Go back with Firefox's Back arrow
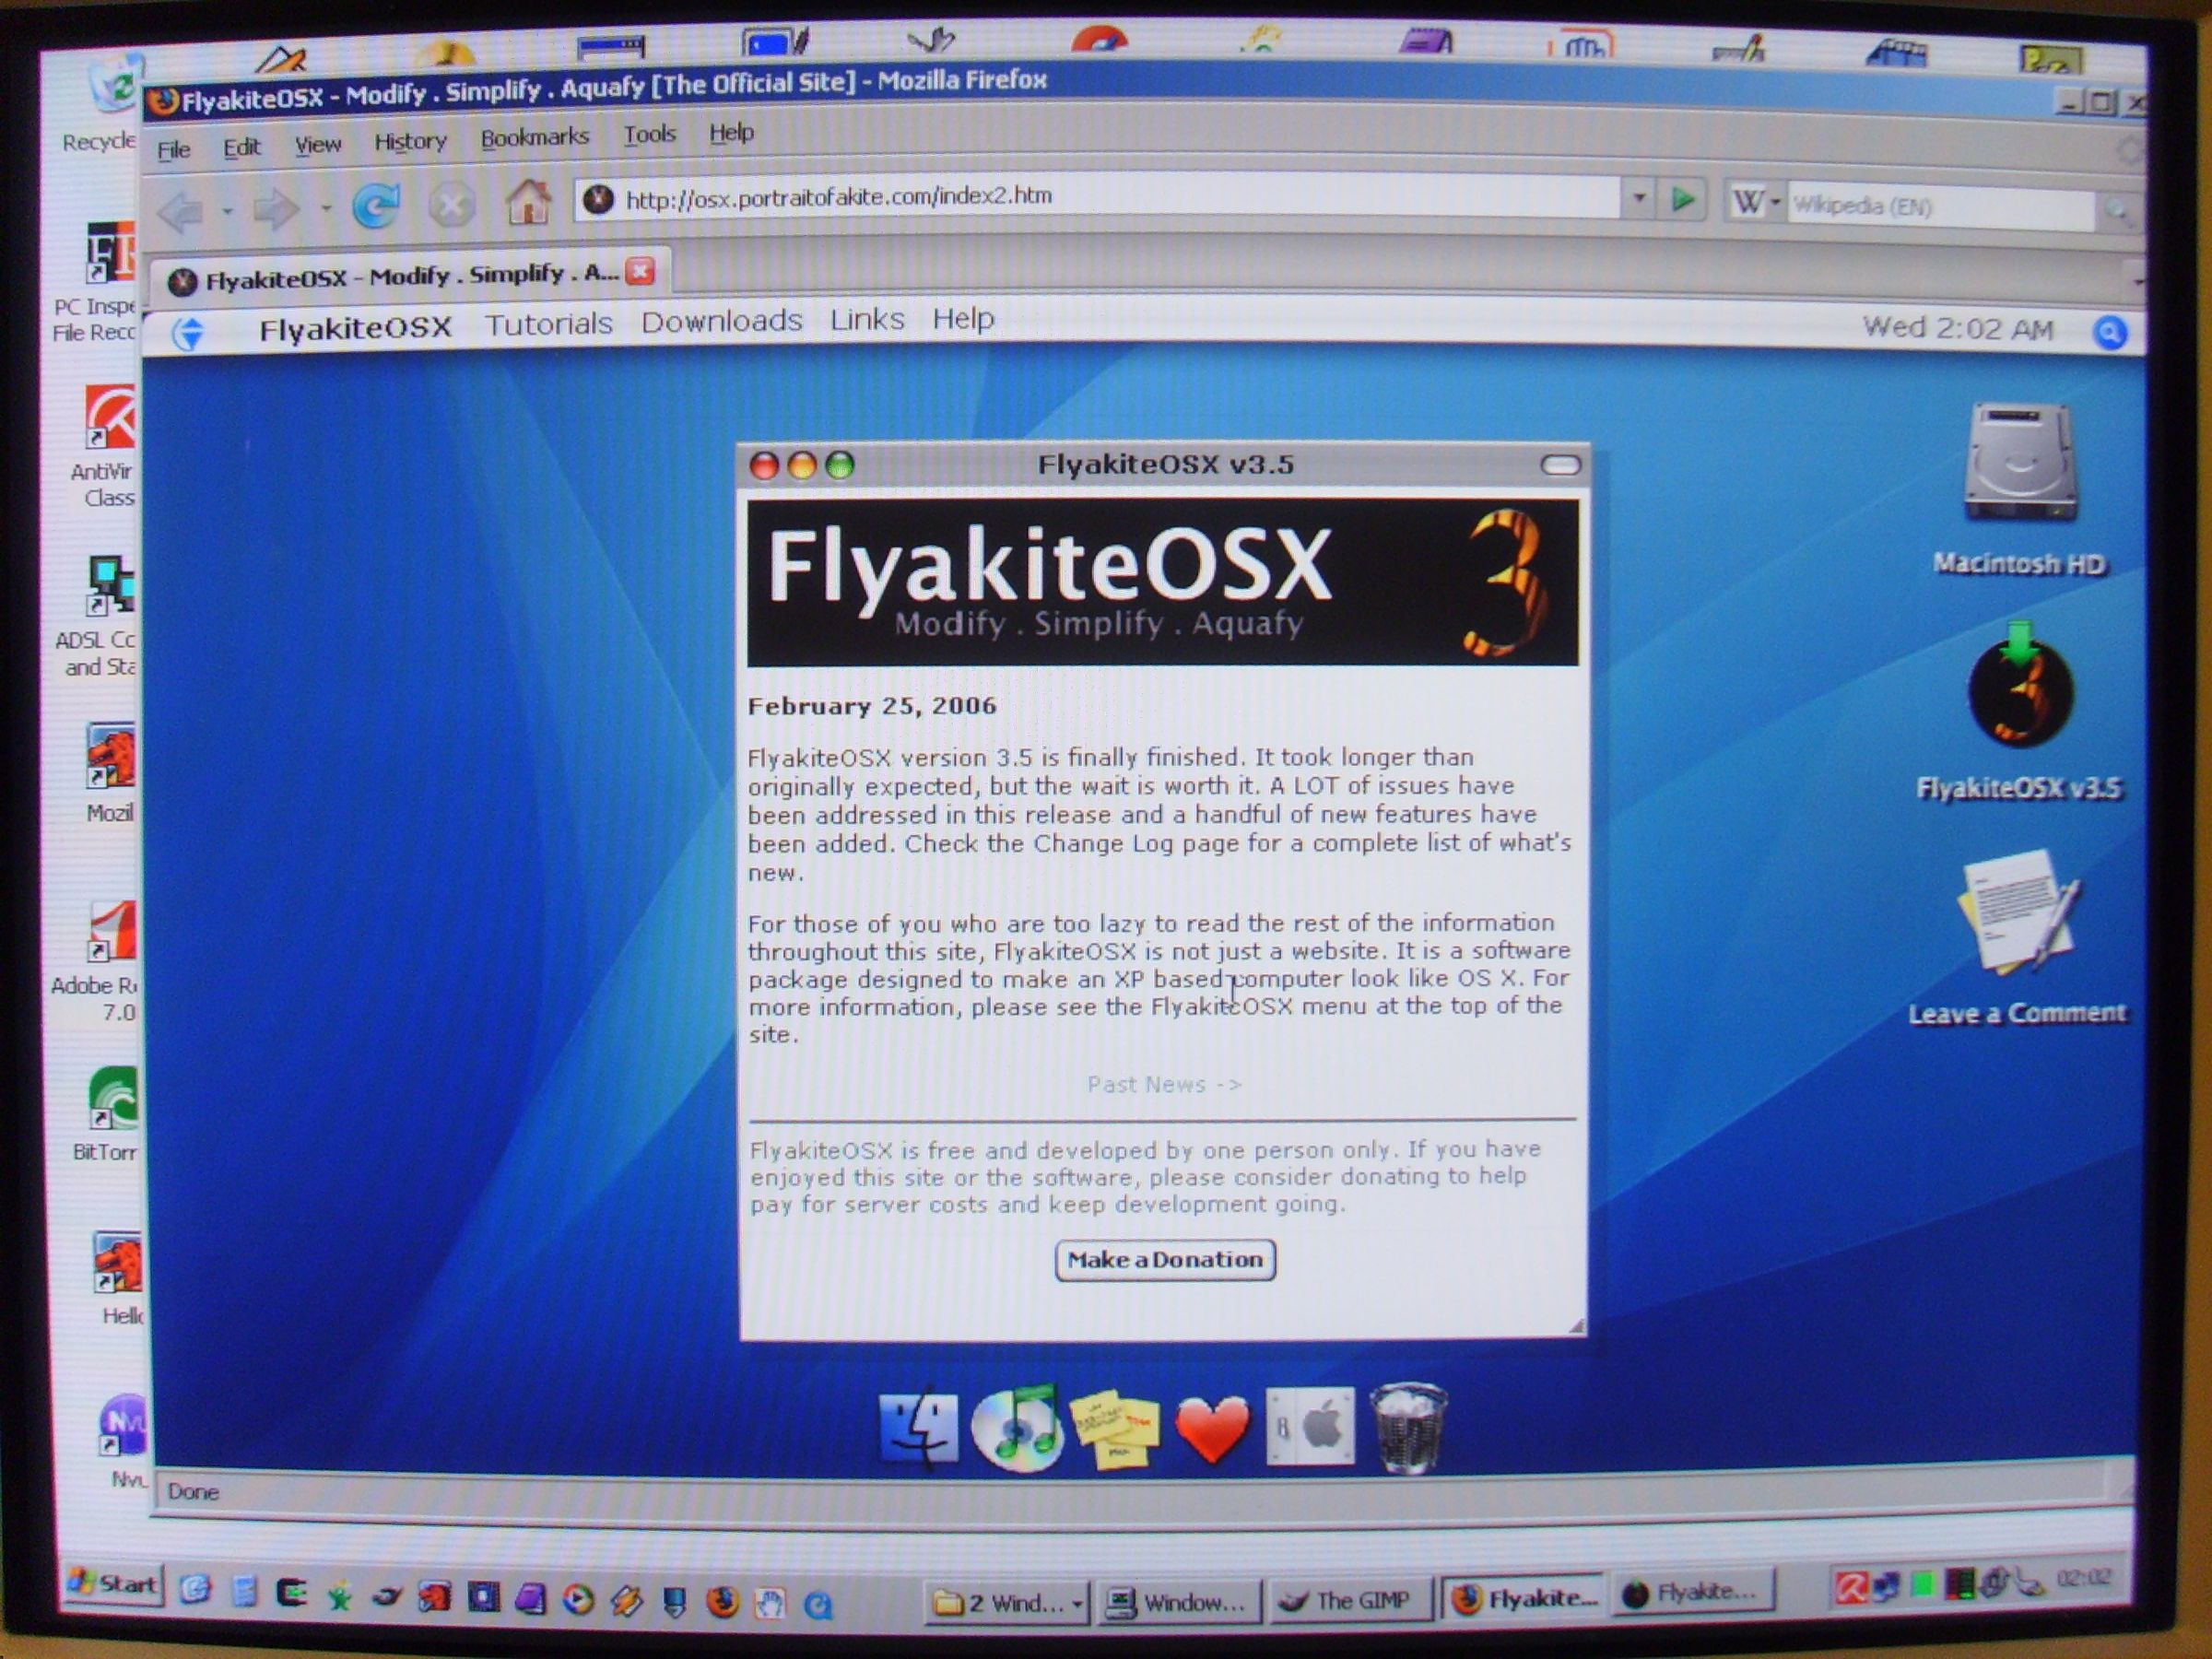Viewport: 2212px width, 1659px height. click(181, 211)
